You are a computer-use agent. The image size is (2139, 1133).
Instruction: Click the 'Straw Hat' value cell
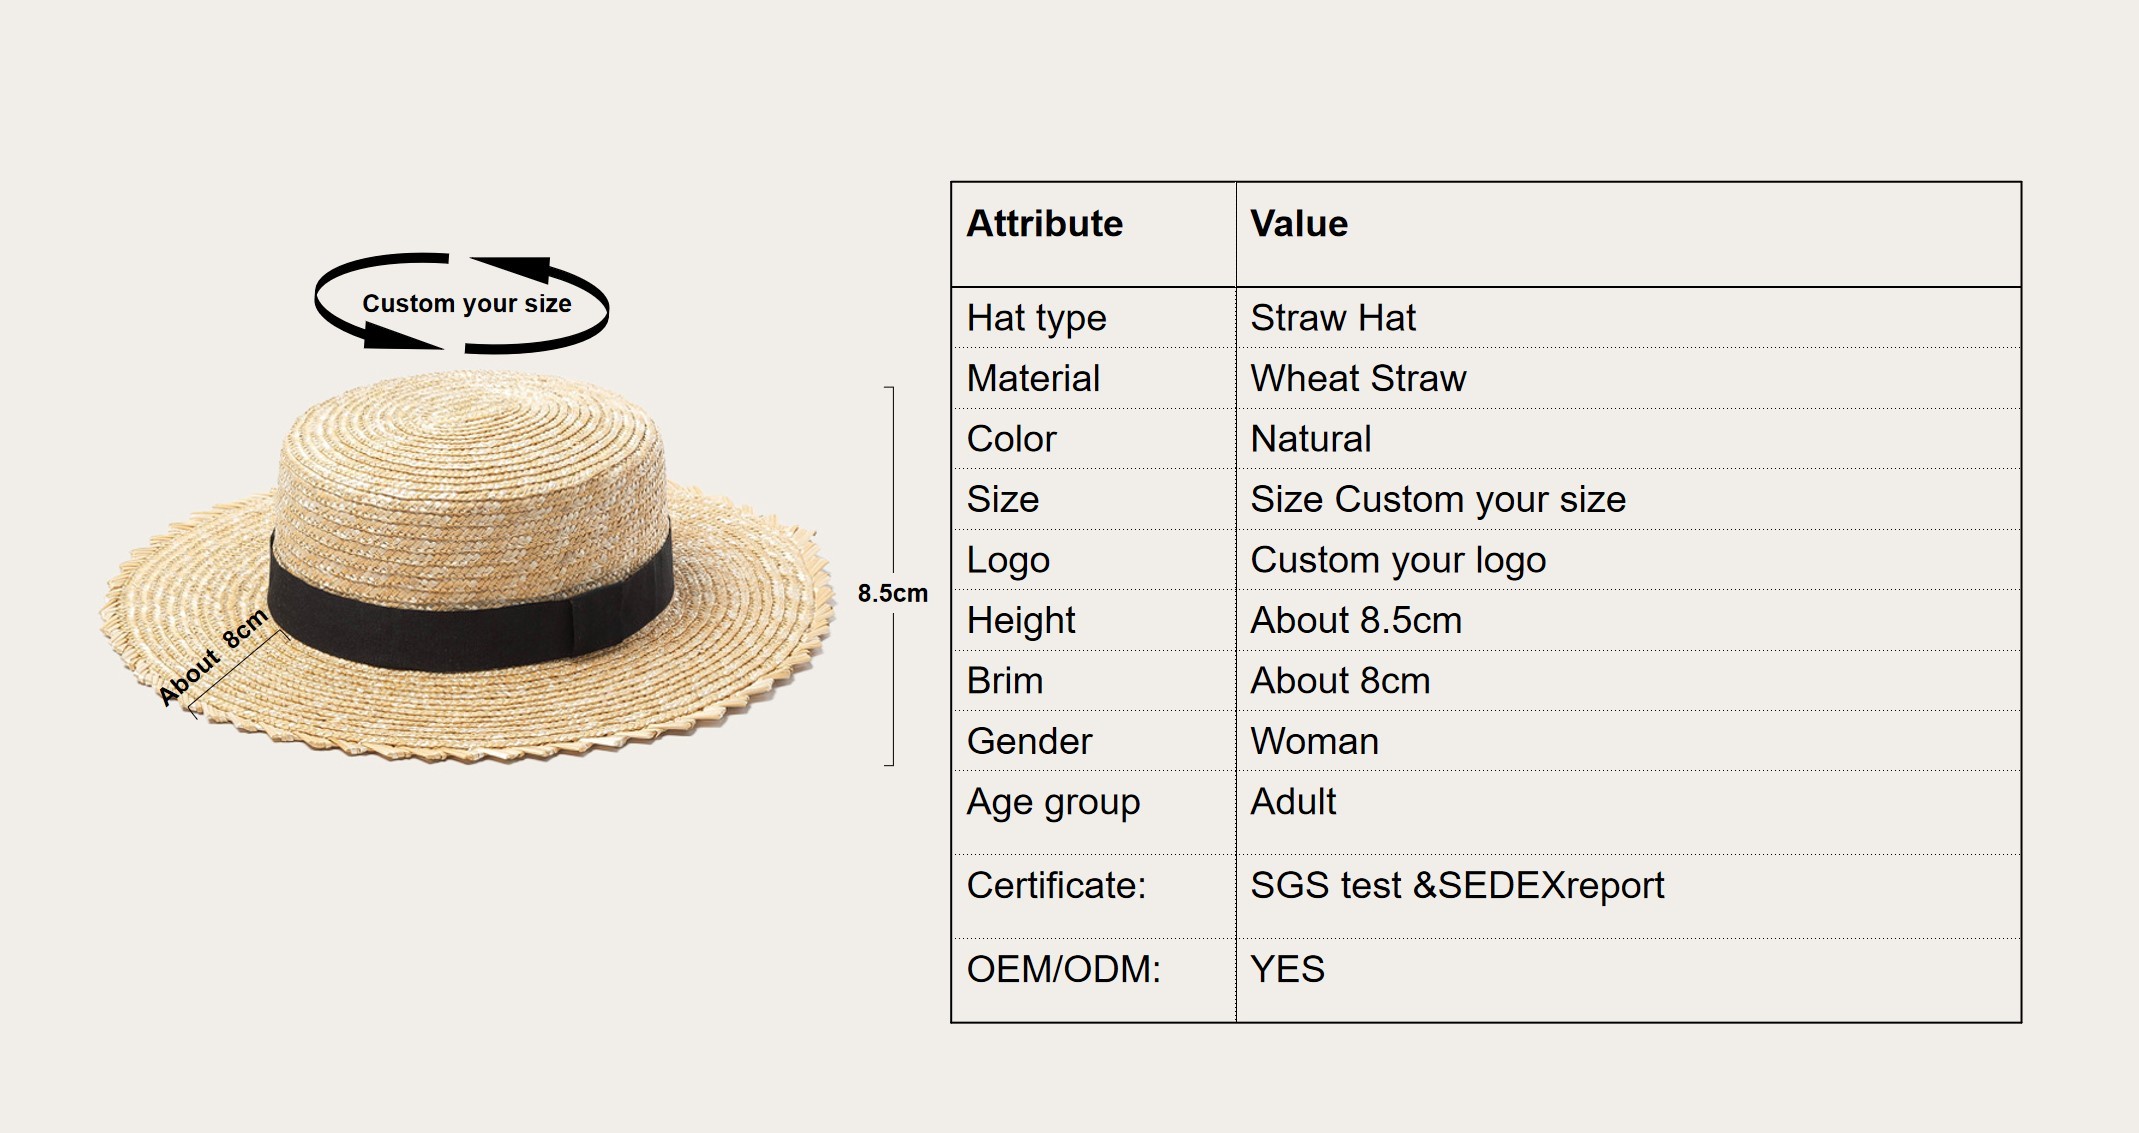(x=1628, y=318)
